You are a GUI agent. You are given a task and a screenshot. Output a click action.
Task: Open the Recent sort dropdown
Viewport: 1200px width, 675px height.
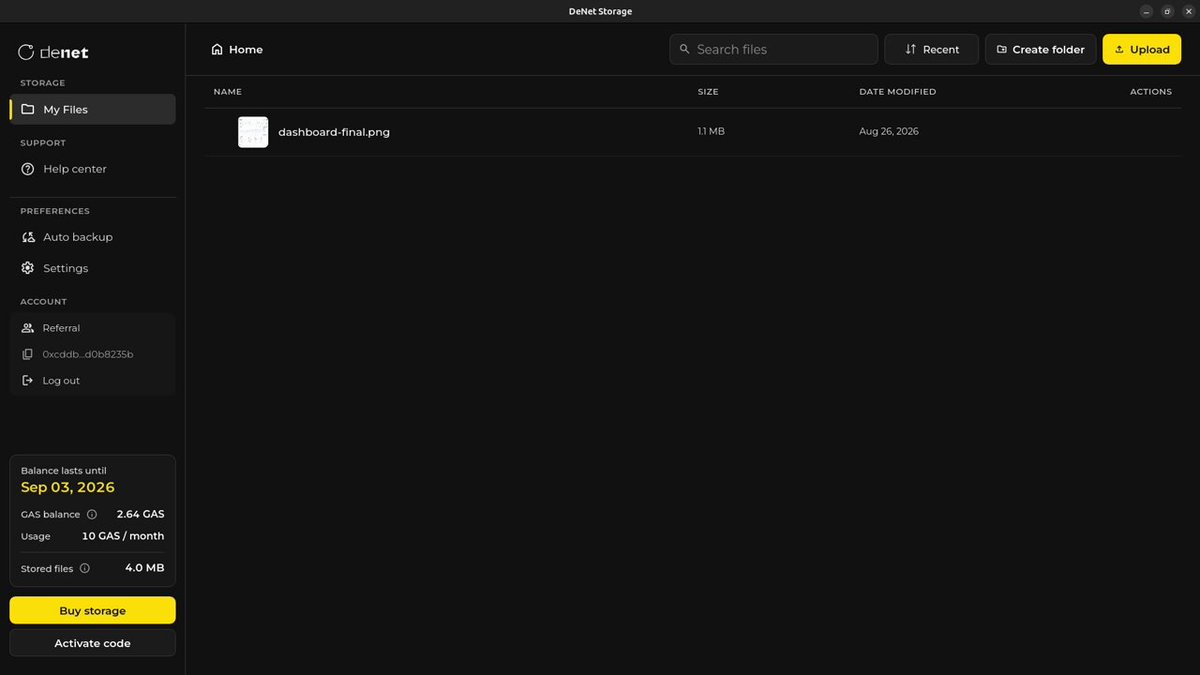pyautogui.click(x=932, y=49)
